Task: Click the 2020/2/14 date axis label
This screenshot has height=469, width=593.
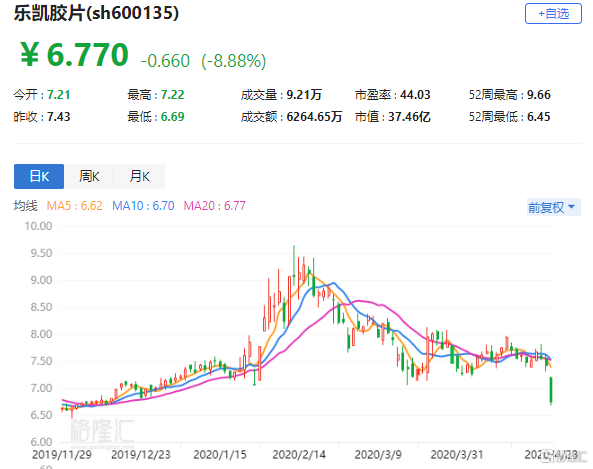Action: 299,454
